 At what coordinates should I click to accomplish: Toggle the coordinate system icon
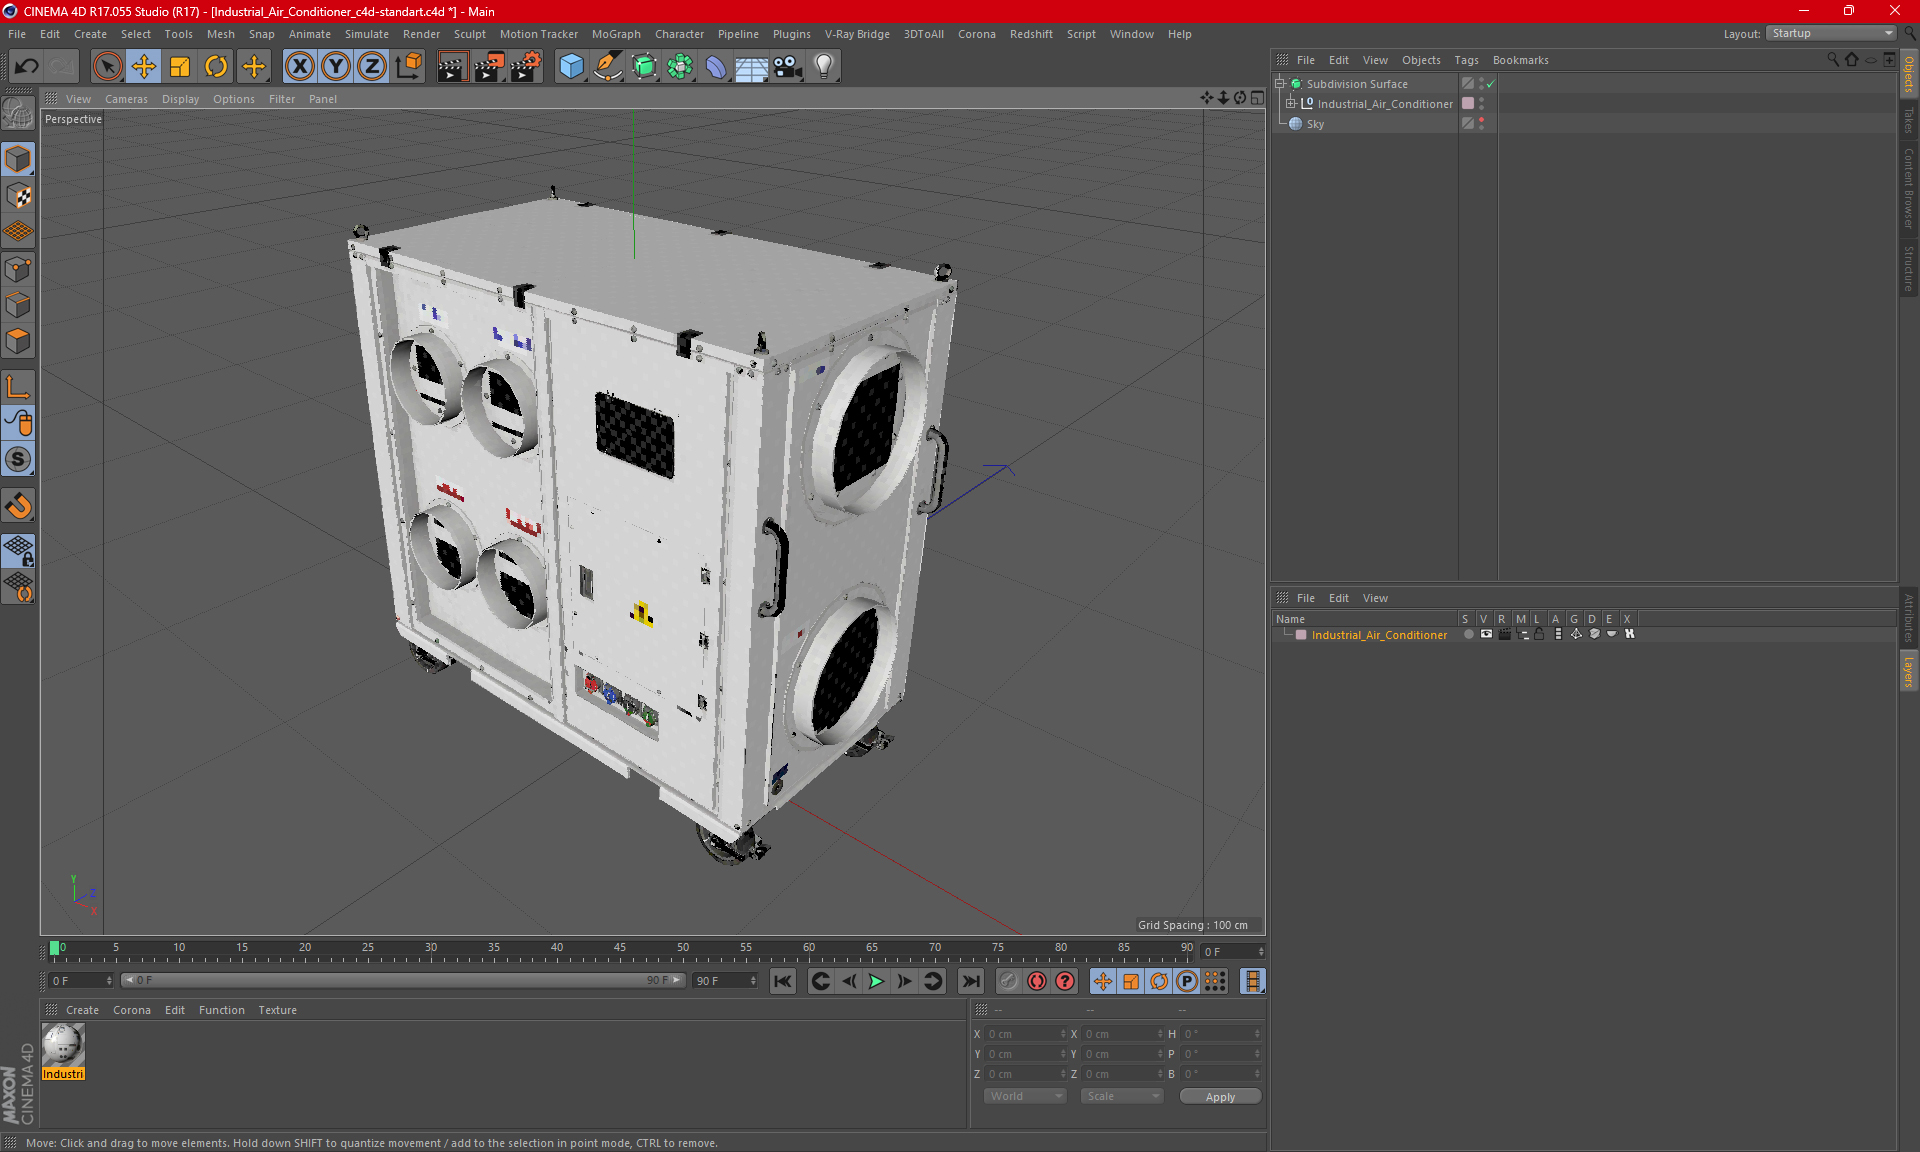tap(408, 67)
